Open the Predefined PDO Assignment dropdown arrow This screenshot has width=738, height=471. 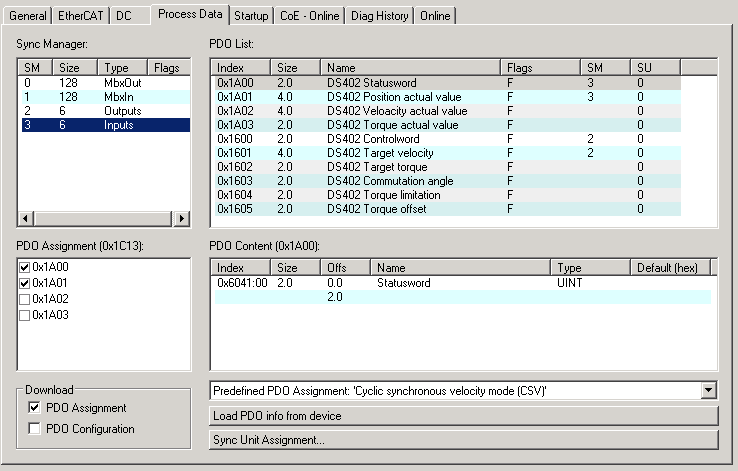[x=708, y=391]
